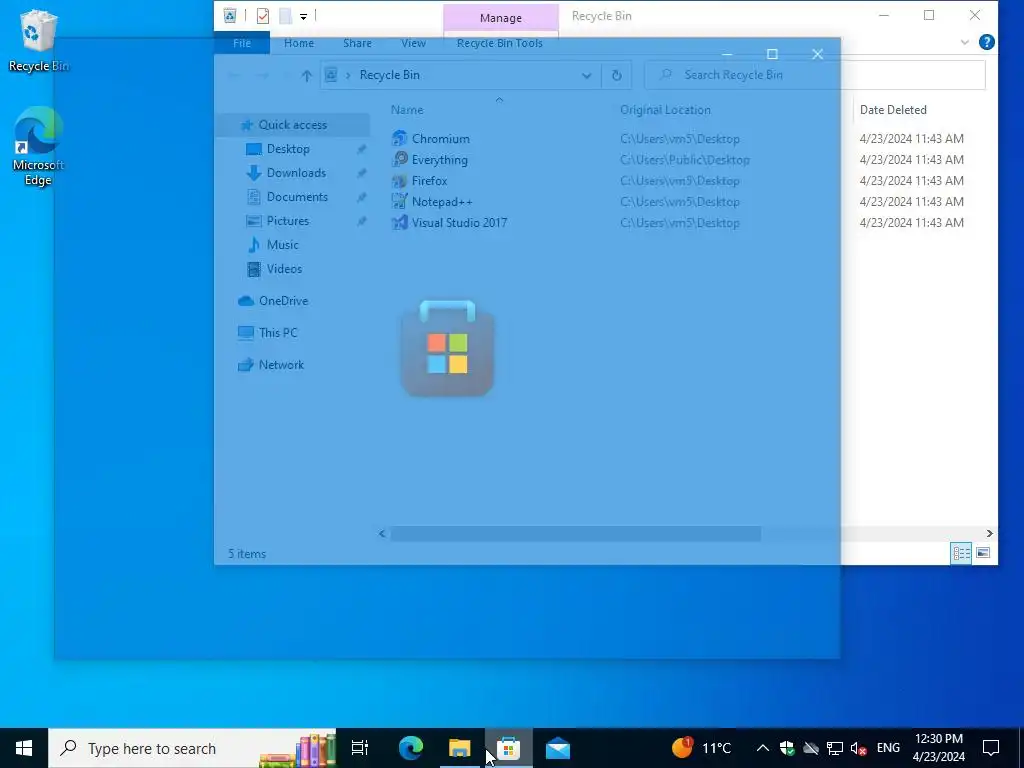Launch the Microsoft Edge desktop shortcut
The image size is (1024, 768).
pos(38,146)
